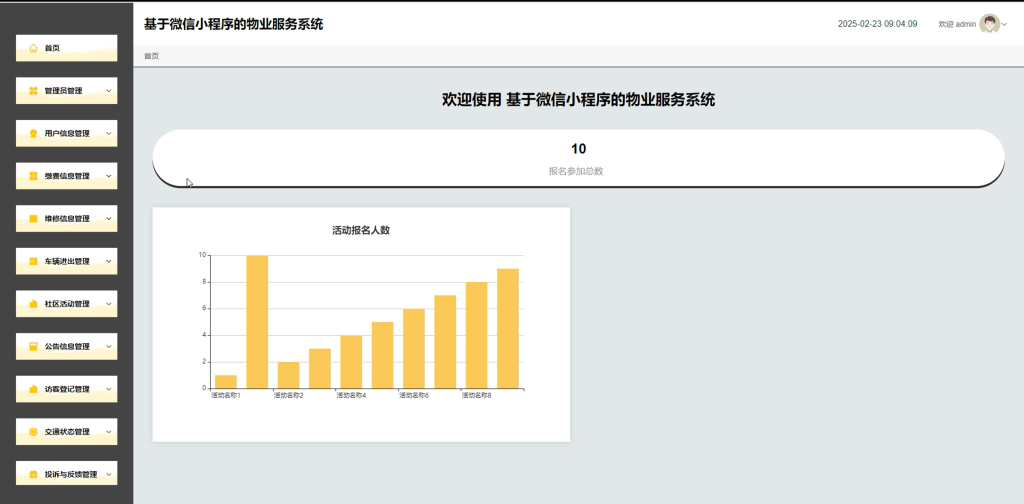Open the dropdown arrow next to admin avatar
This screenshot has width=1024, height=504.
[x=1004, y=25]
